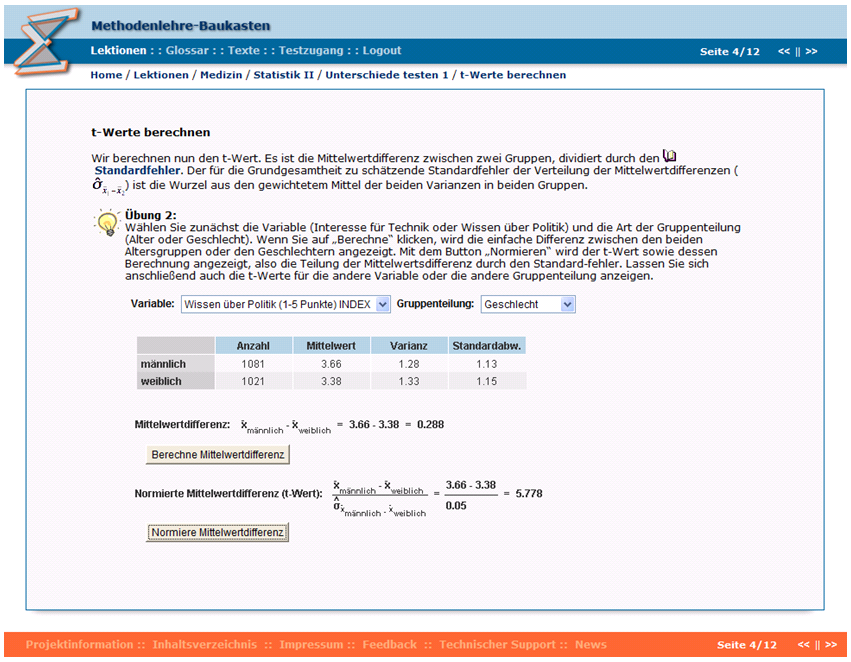Click the Methodenlehre-Baukasten title
This screenshot has width=851, height=662.
point(181,26)
